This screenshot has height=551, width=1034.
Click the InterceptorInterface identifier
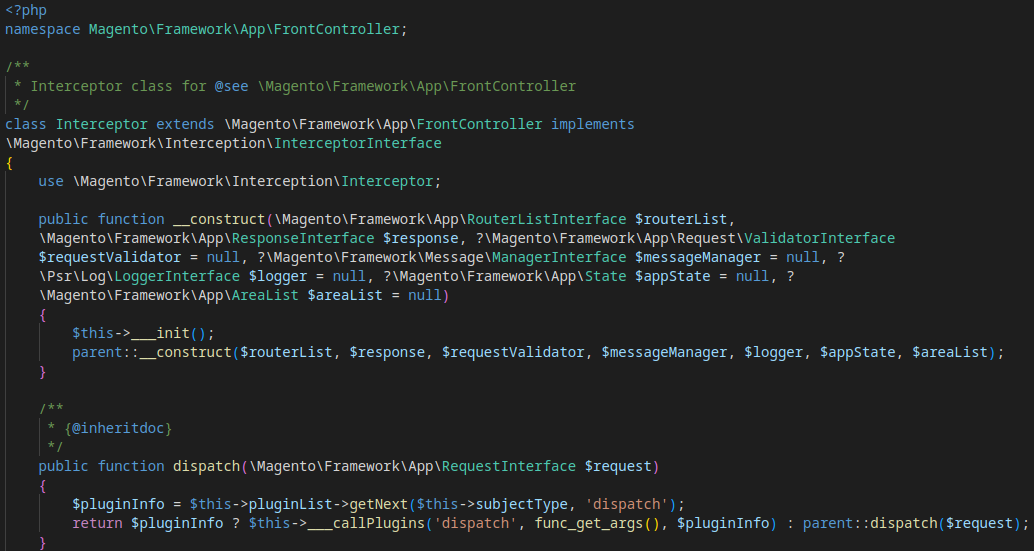tap(358, 143)
